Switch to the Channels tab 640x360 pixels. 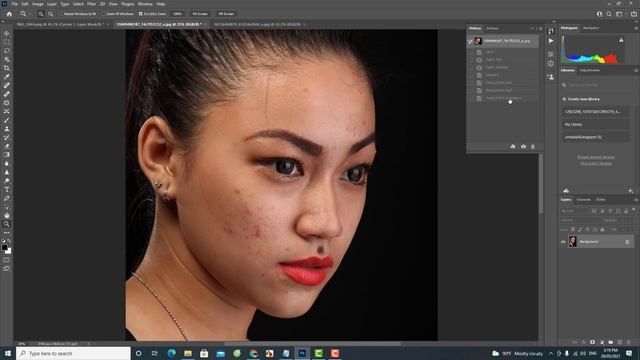tap(583, 200)
